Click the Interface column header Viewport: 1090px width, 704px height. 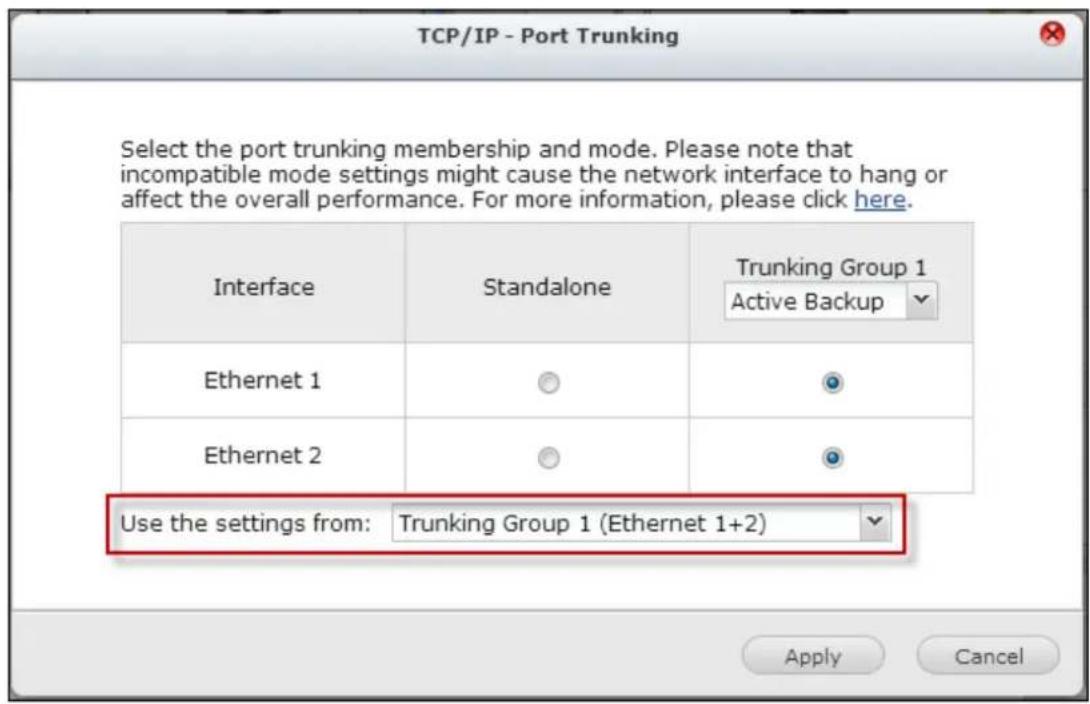point(264,288)
